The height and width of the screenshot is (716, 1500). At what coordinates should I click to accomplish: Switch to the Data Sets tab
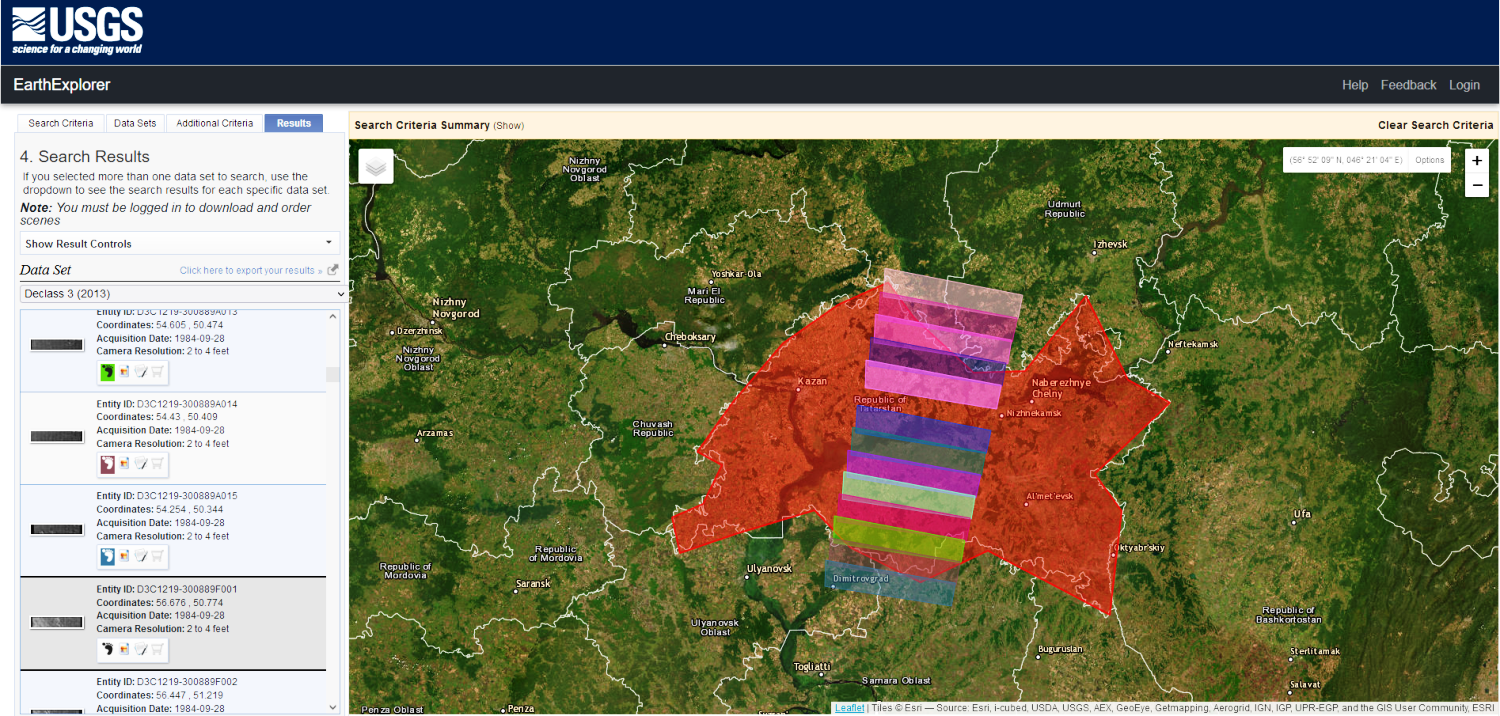click(x=135, y=123)
